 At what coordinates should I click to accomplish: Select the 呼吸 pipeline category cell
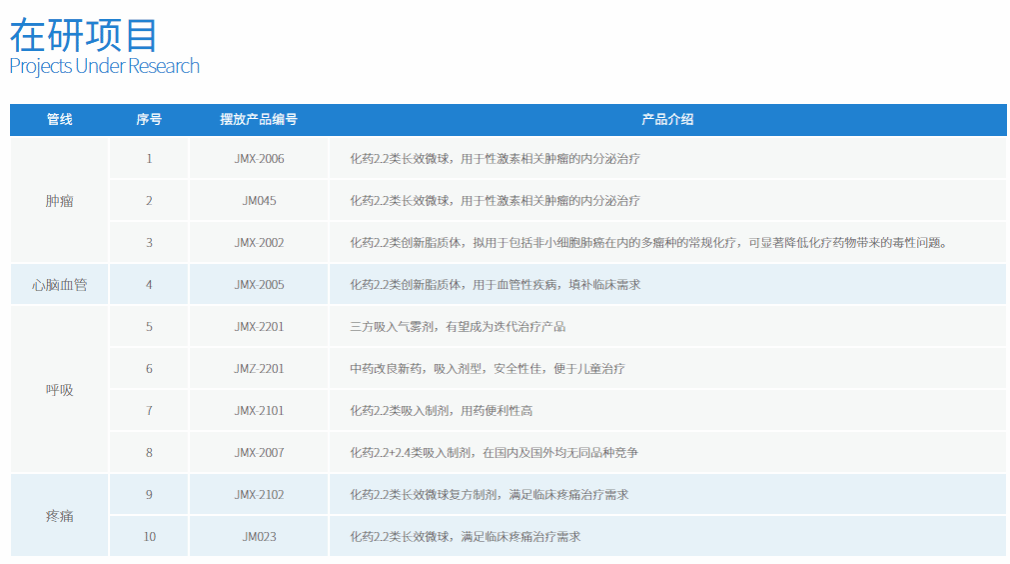point(60,390)
